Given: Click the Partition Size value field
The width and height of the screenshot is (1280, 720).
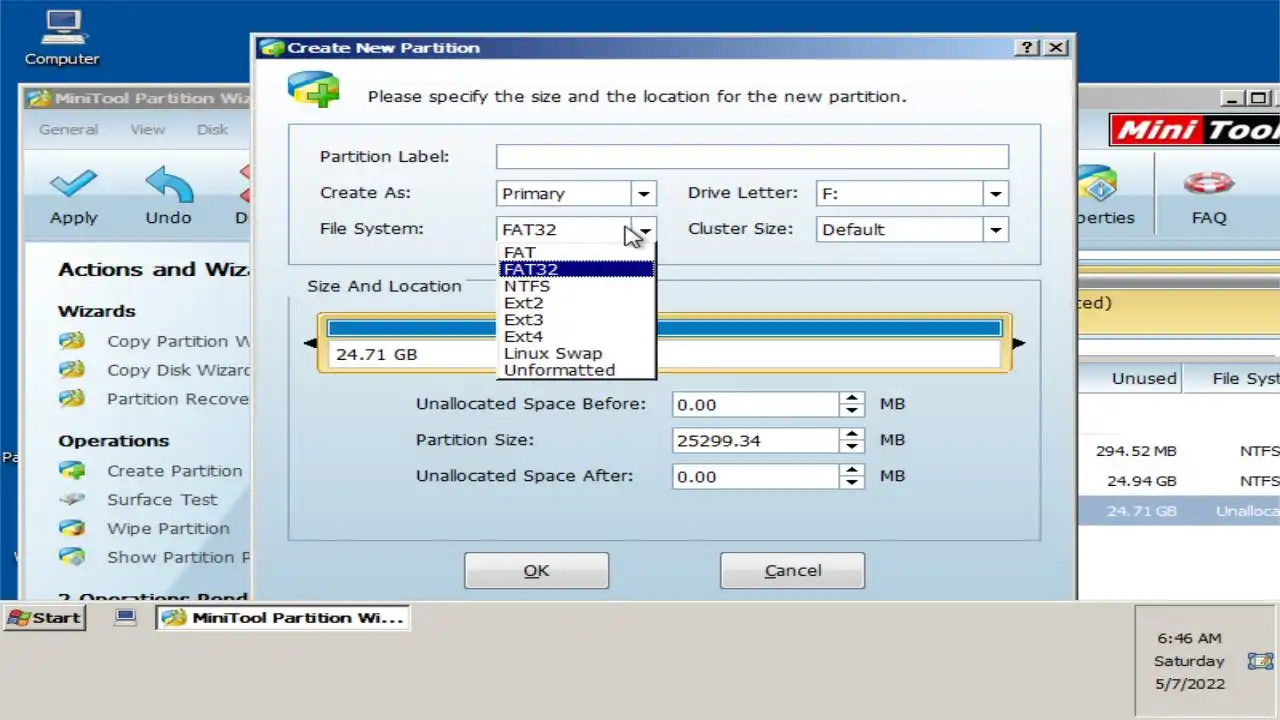Looking at the screenshot, I should coord(756,440).
